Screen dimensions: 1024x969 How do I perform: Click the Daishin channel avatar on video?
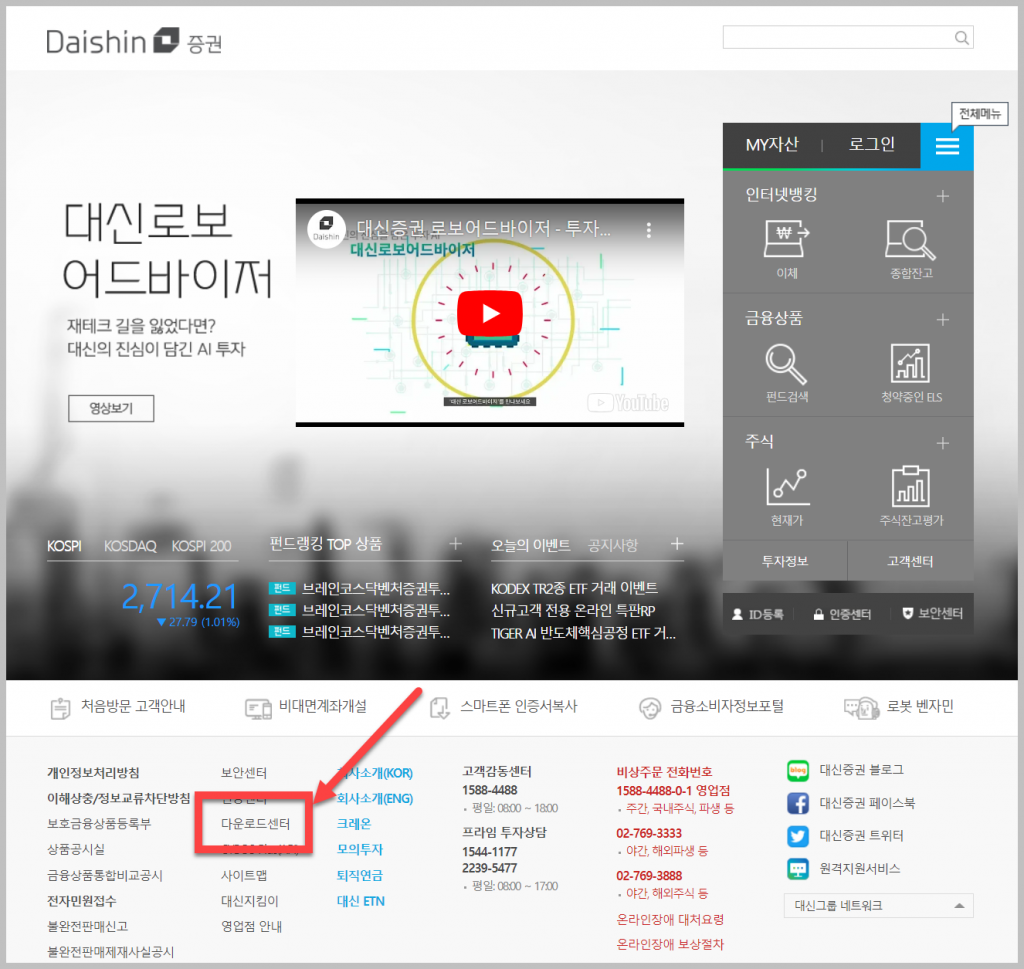click(x=326, y=229)
